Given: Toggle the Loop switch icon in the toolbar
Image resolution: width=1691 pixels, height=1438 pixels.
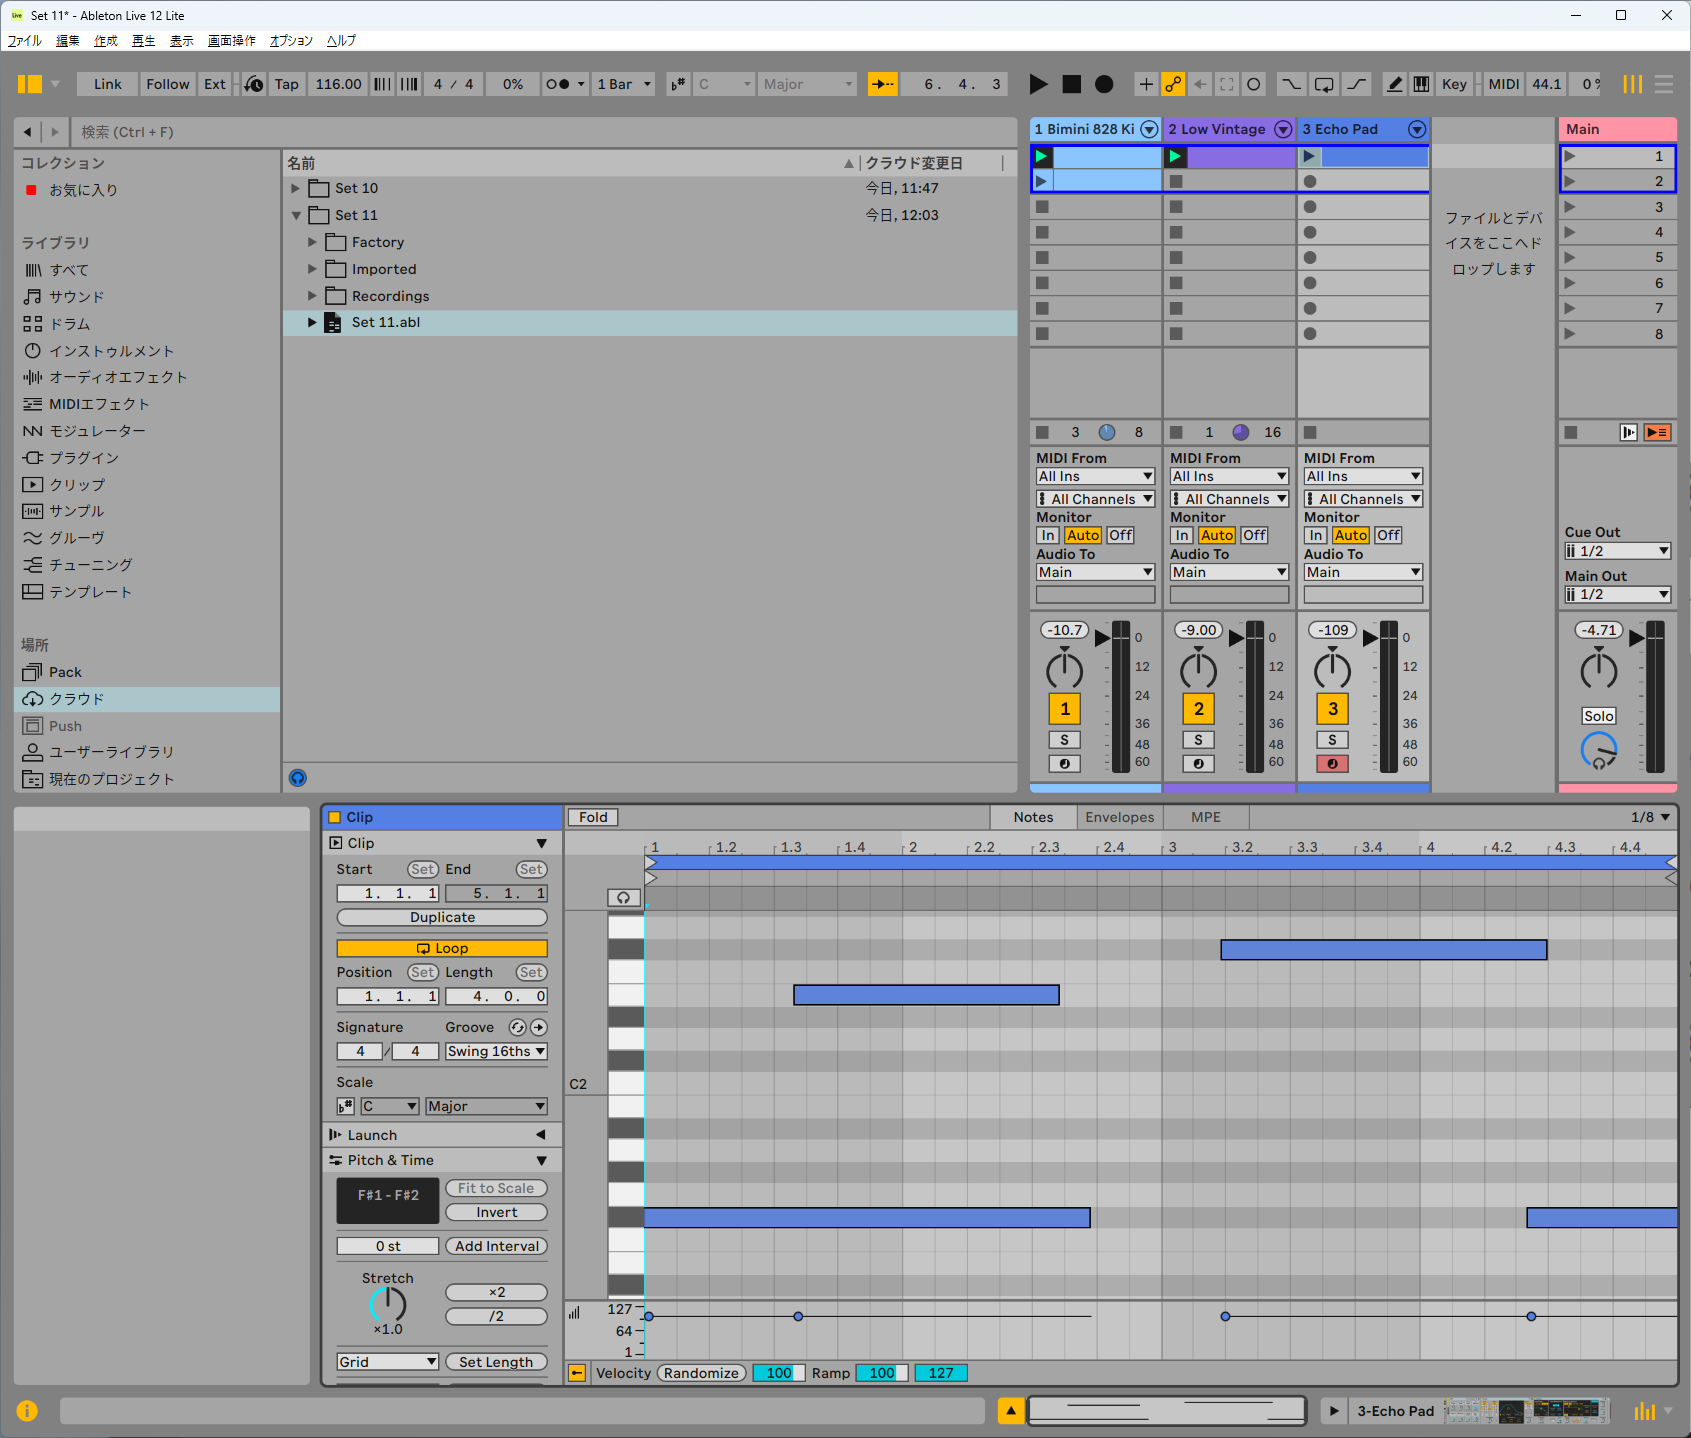Looking at the screenshot, I should pyautogui.click(x=1324, y=84).
